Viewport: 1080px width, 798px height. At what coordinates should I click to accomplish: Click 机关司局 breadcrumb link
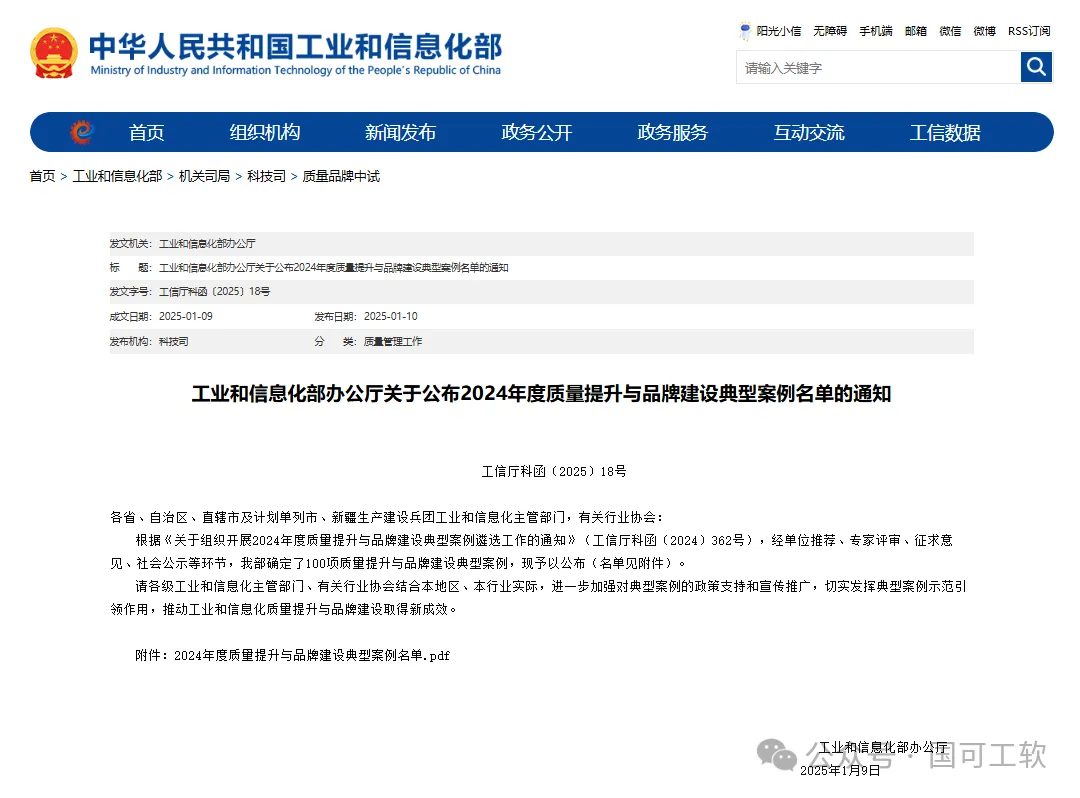204,176
